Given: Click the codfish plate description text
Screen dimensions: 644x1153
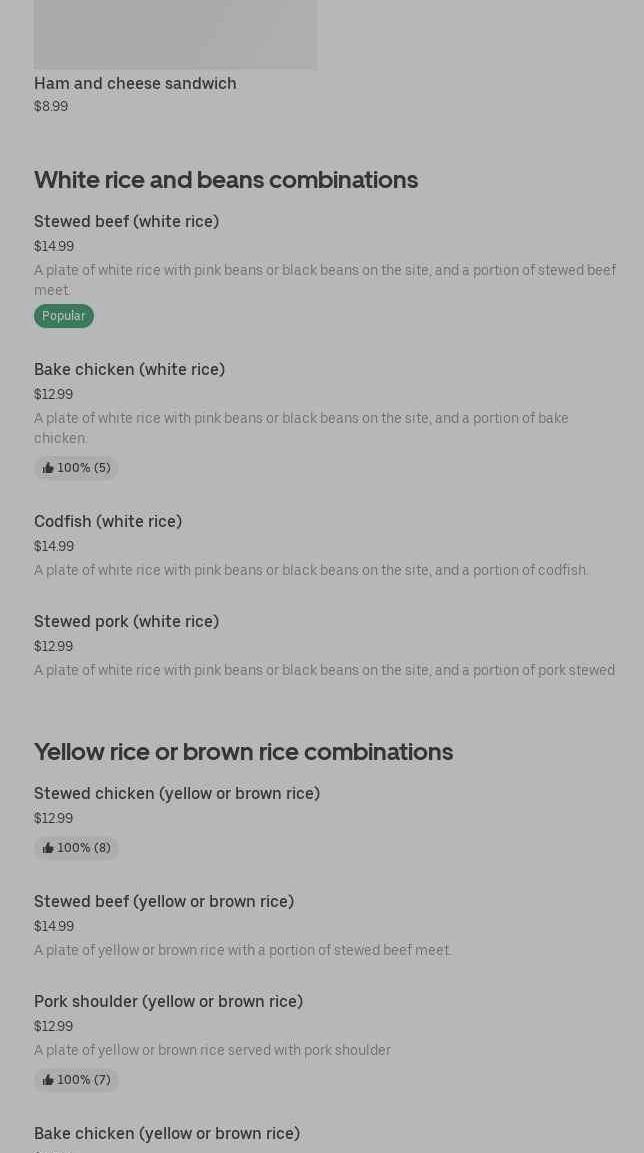Looking at the screenshot, I should point(311,571).
